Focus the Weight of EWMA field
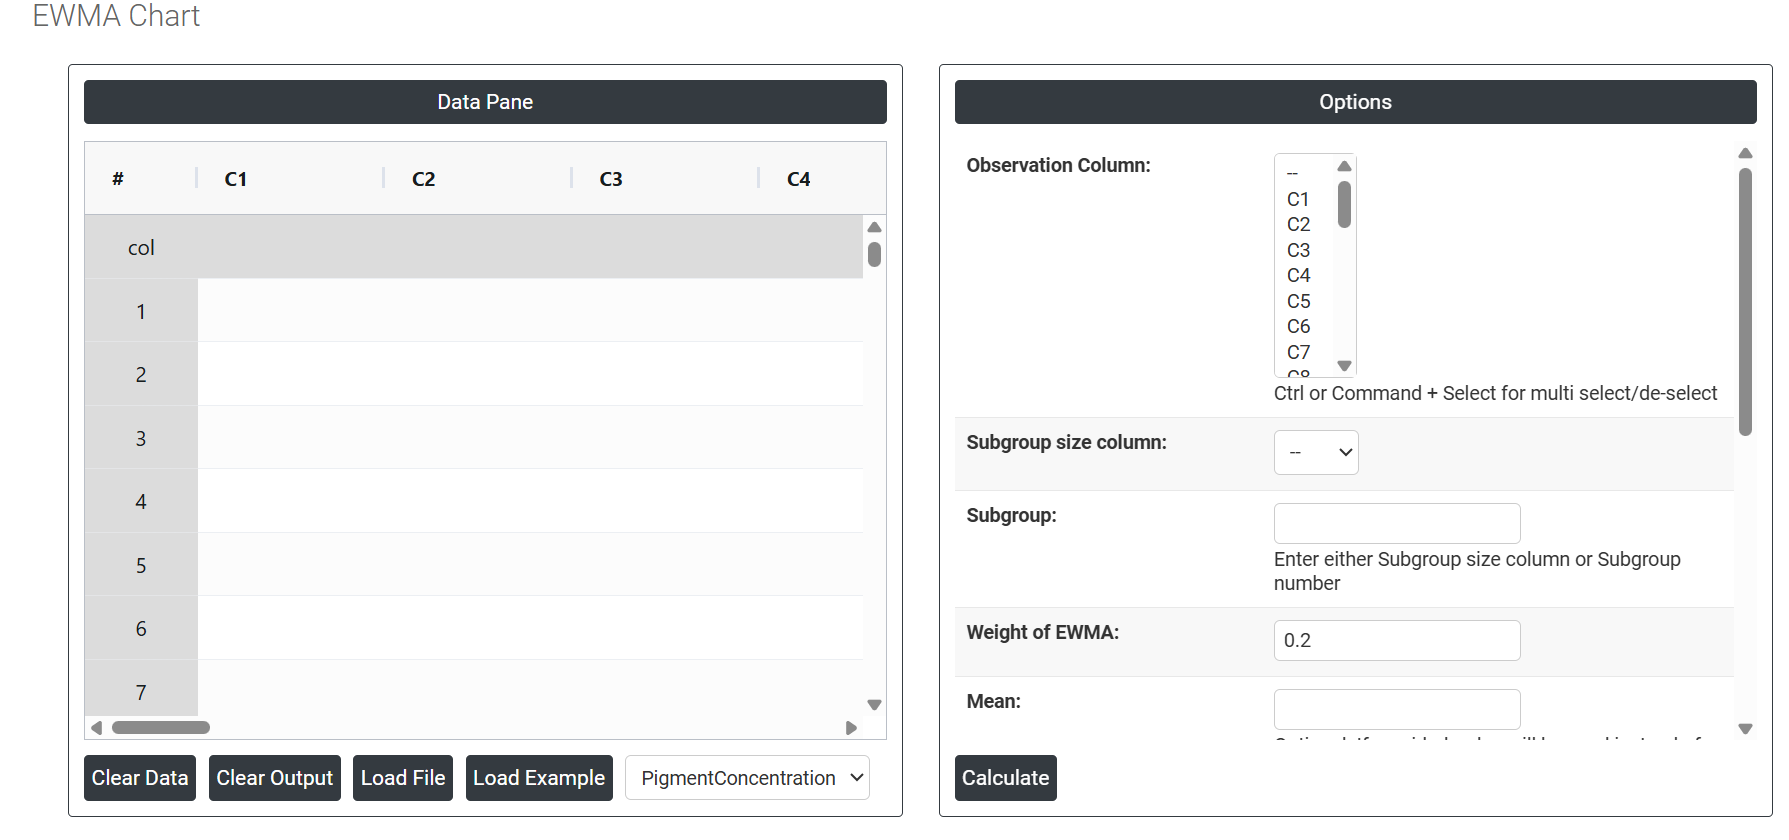Screen dimensions: 1789x840 1396,641
